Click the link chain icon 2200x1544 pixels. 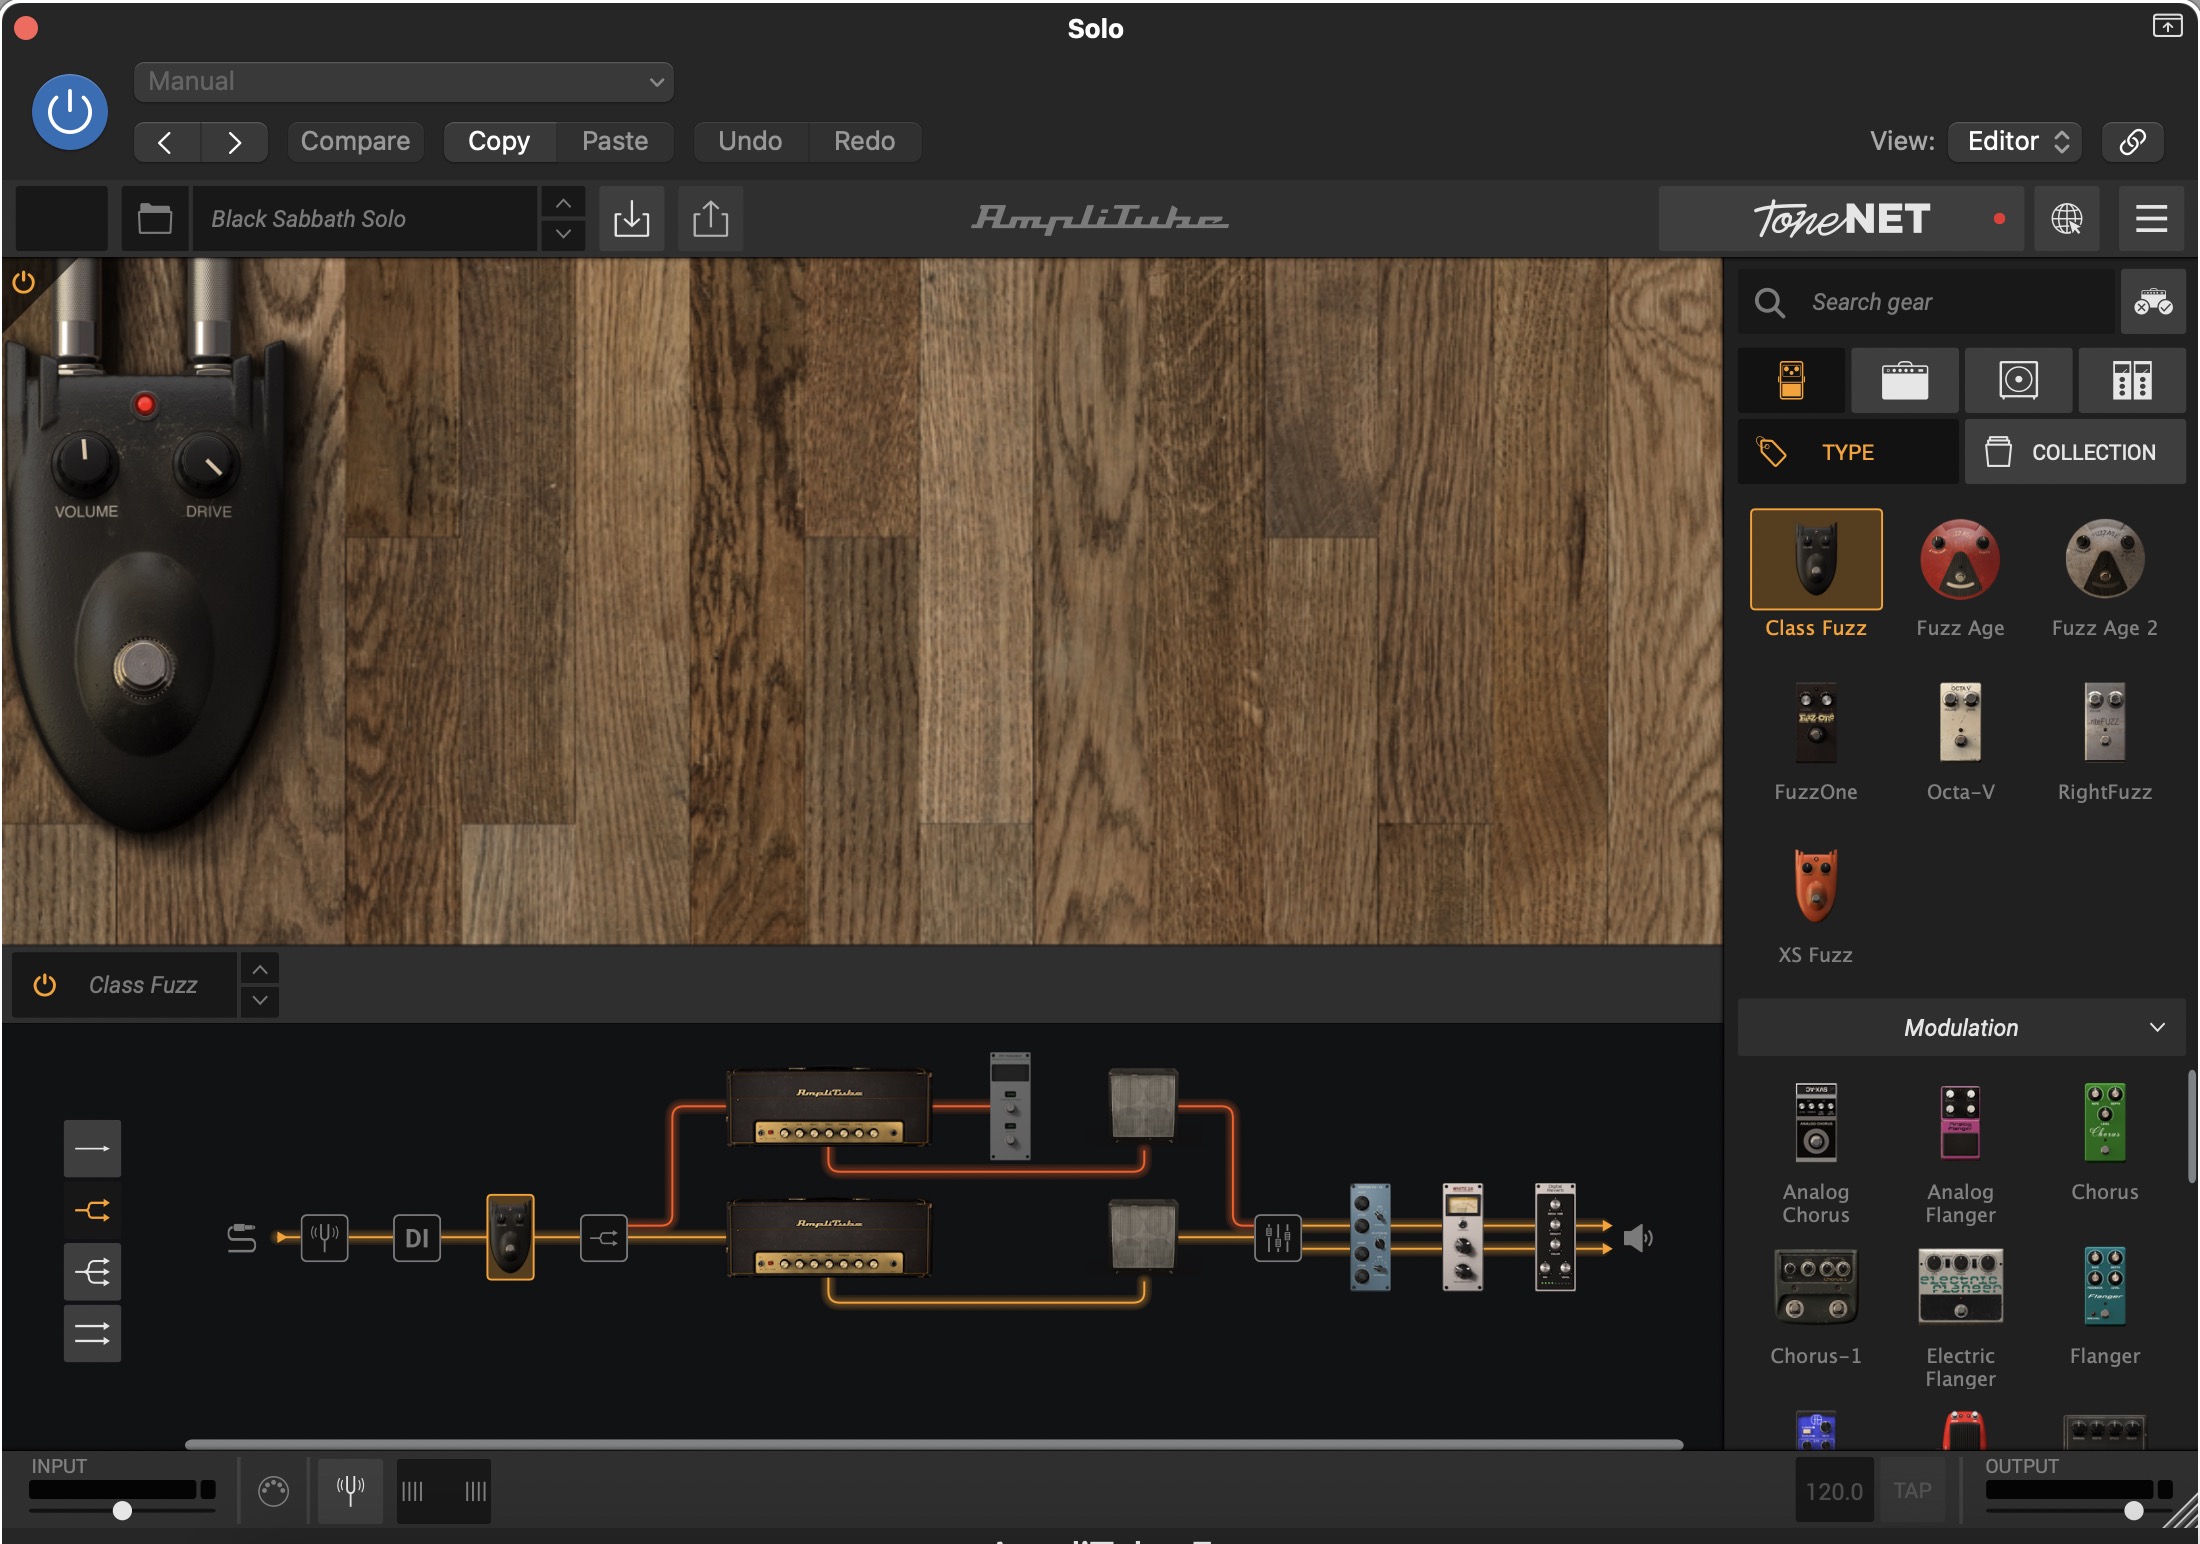[x=2132, y=141]
